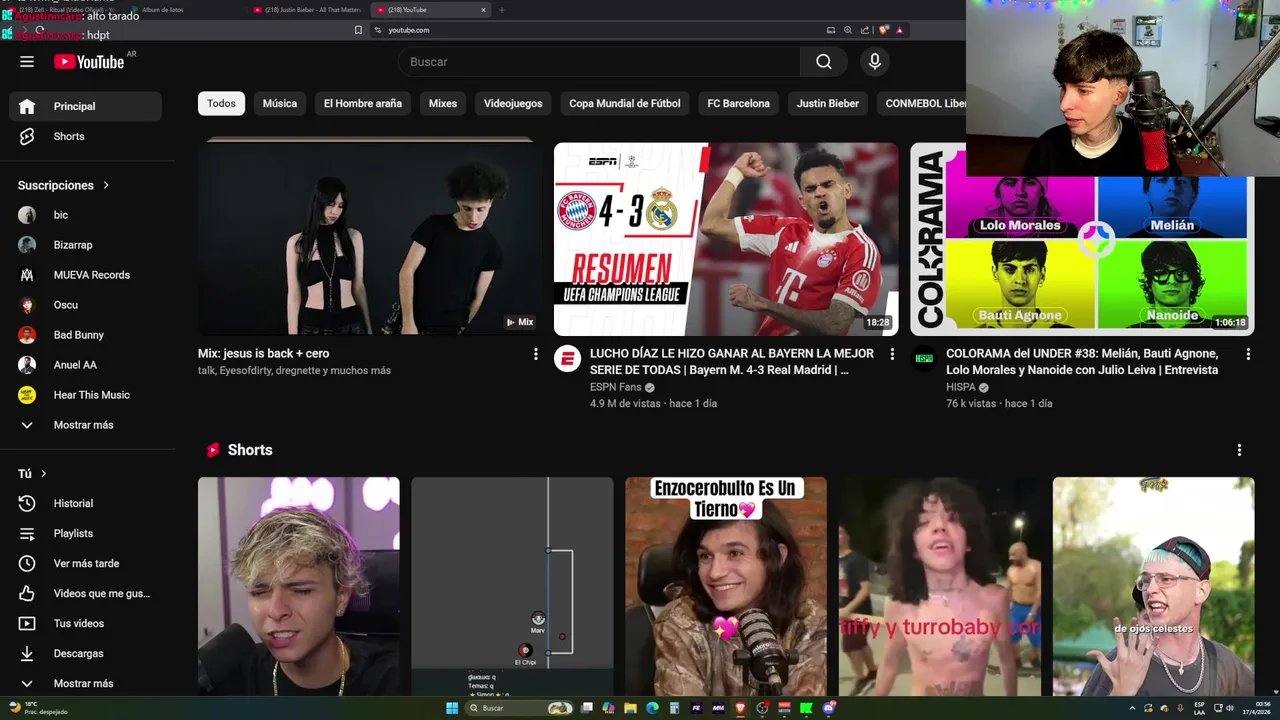Select the Mixes filter chip
This screenshot has width=1280, height=720.
443,103
